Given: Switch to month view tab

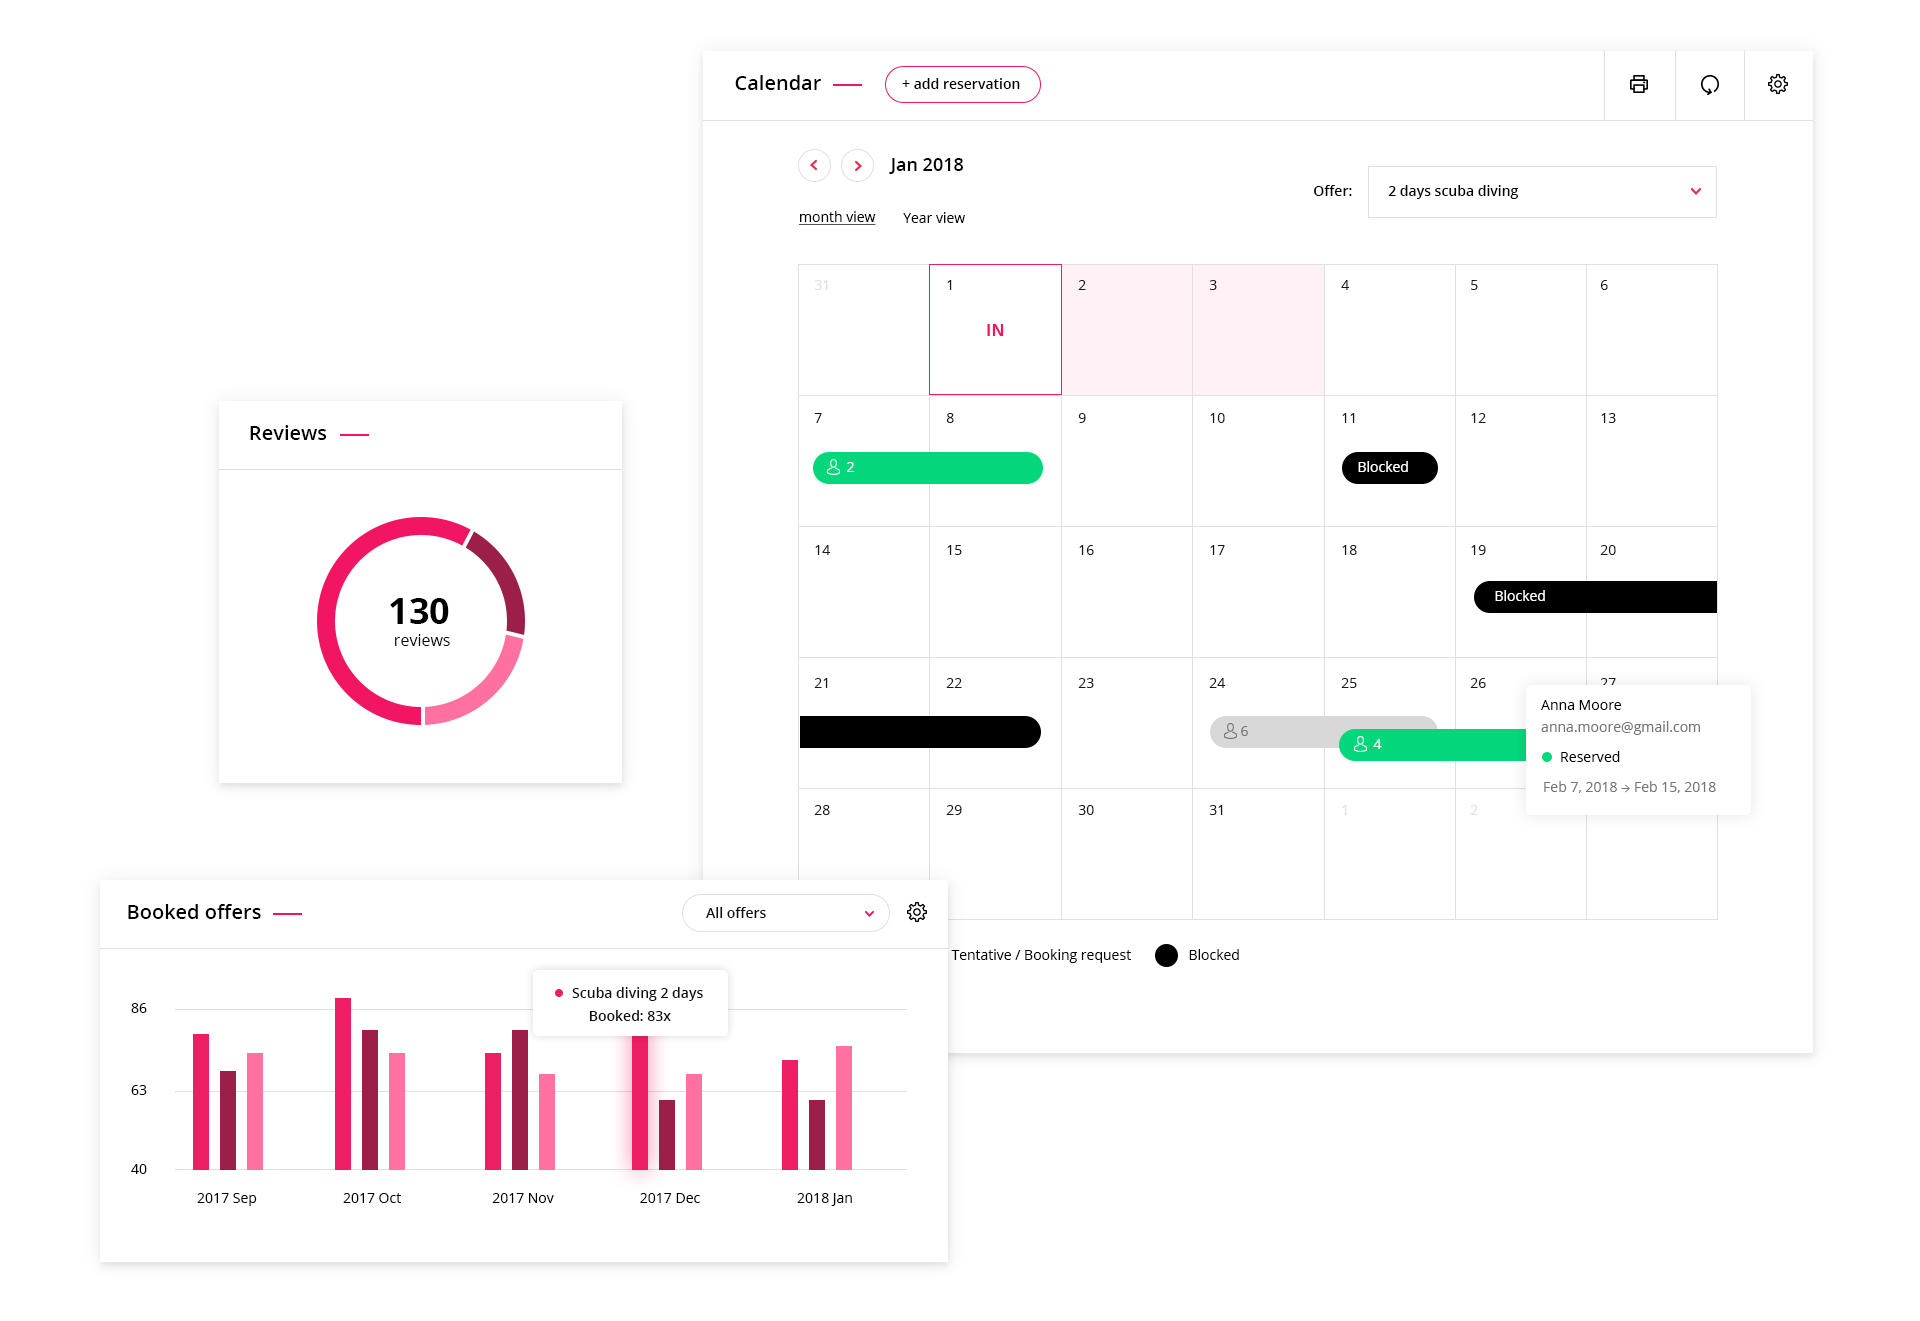Looking at the screenshot, I should tap(835, 217).
